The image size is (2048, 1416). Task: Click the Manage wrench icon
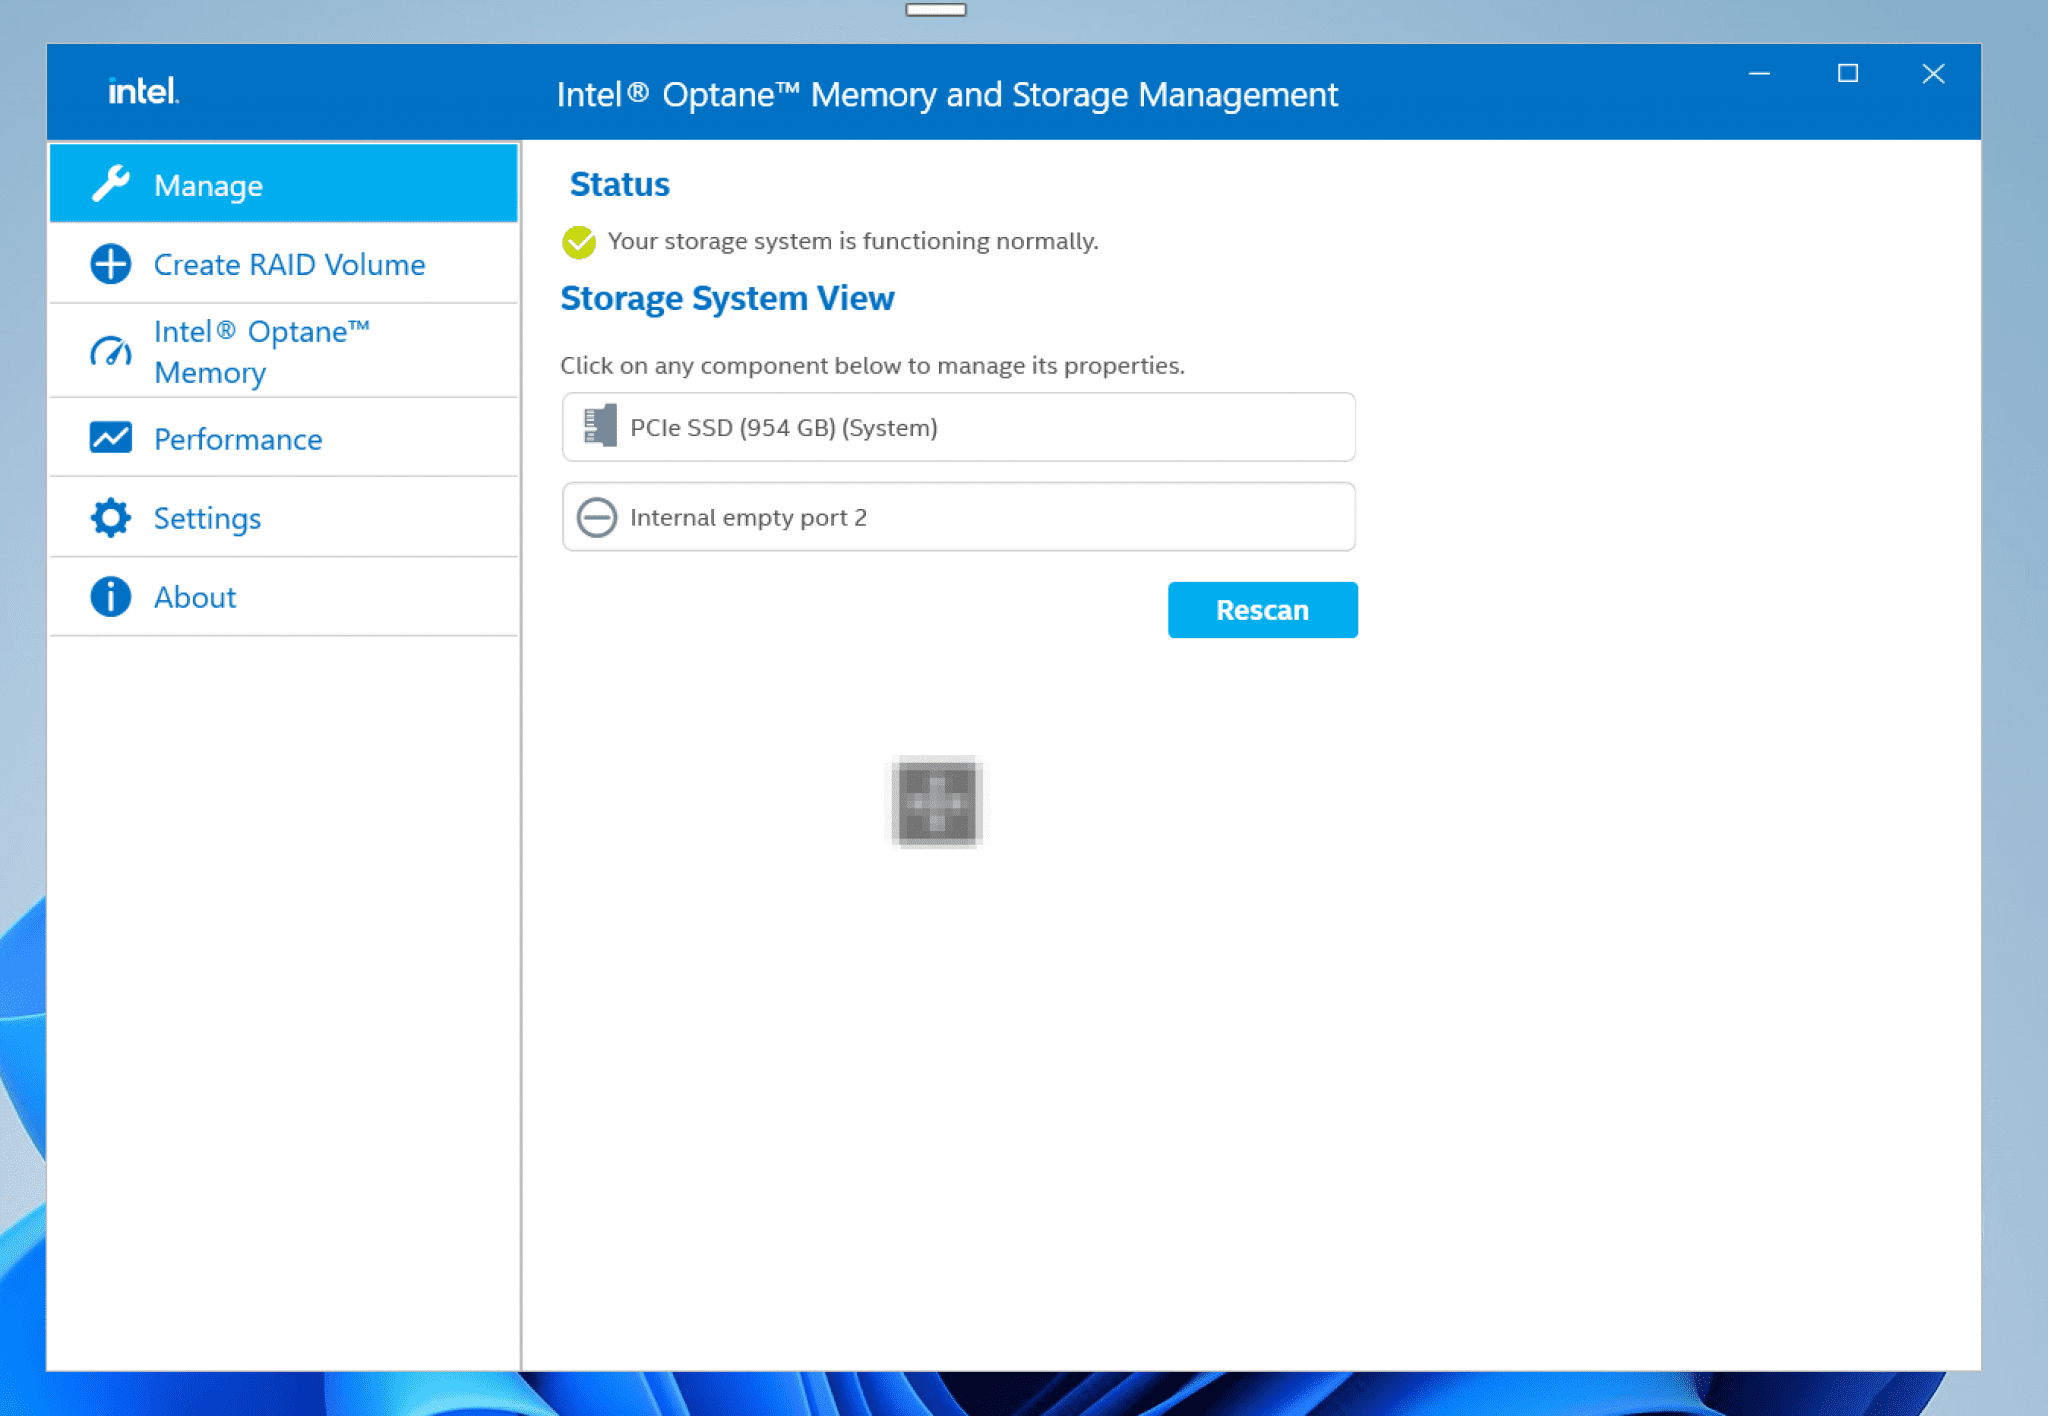[x=111, y=184]
